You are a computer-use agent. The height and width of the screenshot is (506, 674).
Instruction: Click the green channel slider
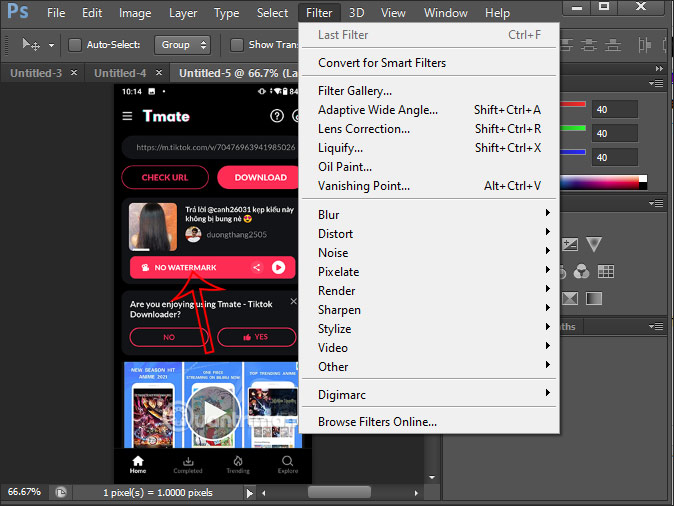click(x=573, y=128)
